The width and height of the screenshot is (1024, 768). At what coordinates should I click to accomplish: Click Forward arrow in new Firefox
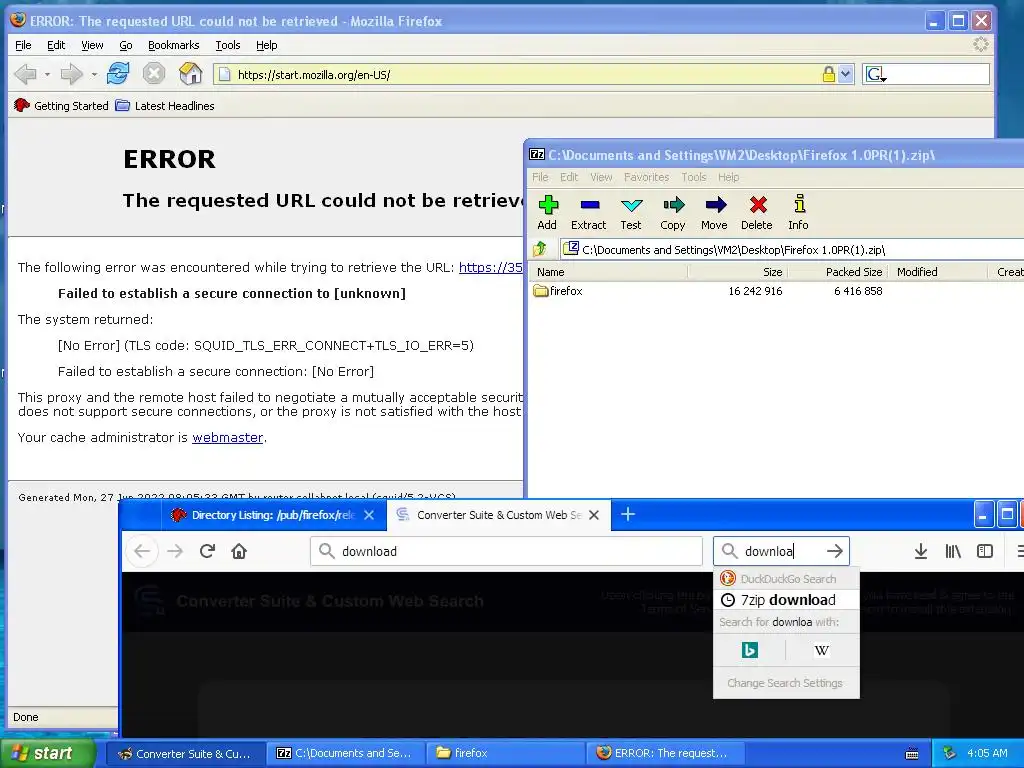point(175,551)
